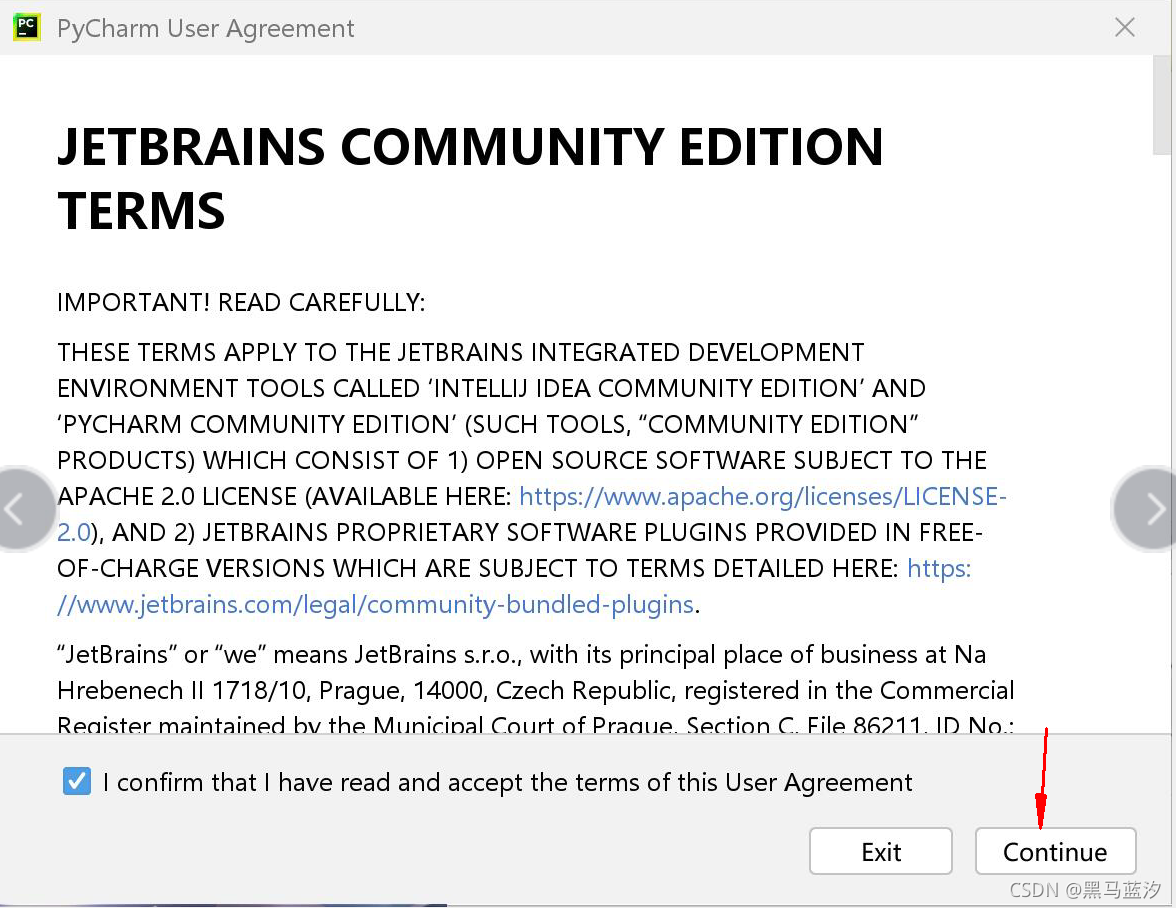Screen dimensions: 1176x908
Task: Click the confirm-and-accept label text
Action: [x=508, y=782]
